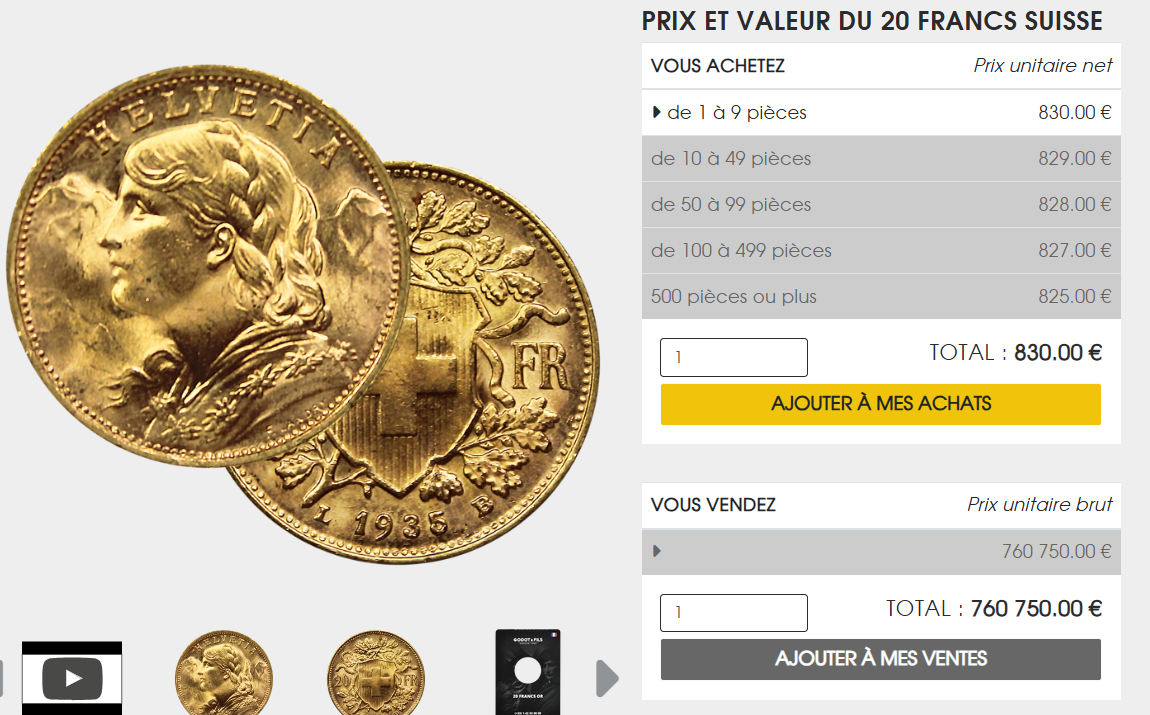This screenshot has height=715, width=1150.
Task: Play the product video thumbnail
Action: [x=72, y=678]
